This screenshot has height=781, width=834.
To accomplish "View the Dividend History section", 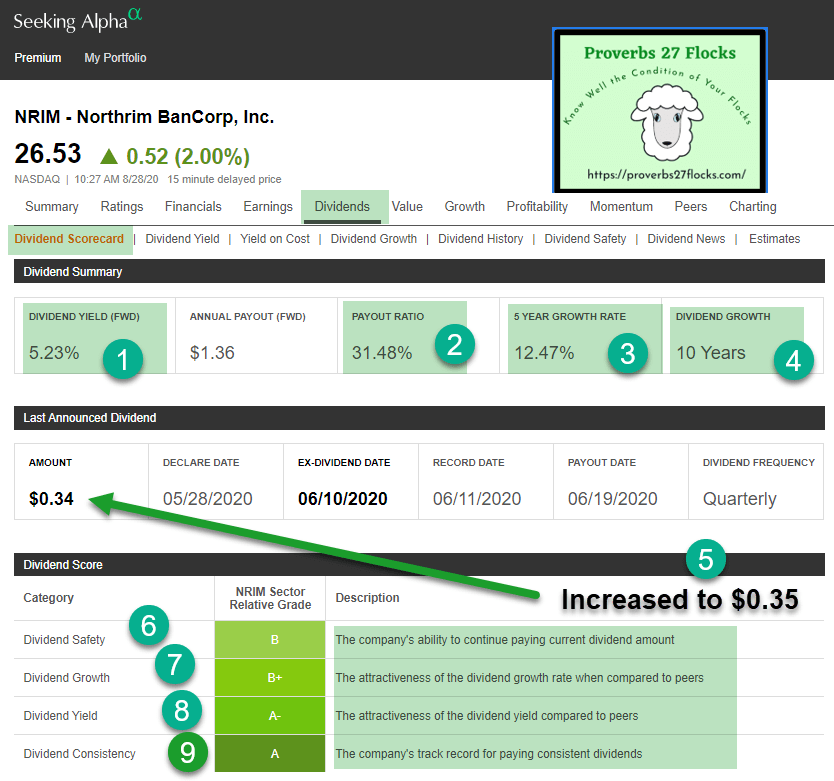I will pyautogui.click(x=480, y=239).
